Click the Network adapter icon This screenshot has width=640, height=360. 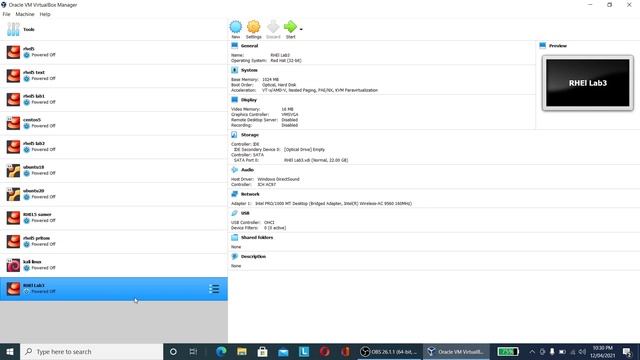(x=234, y=194)
